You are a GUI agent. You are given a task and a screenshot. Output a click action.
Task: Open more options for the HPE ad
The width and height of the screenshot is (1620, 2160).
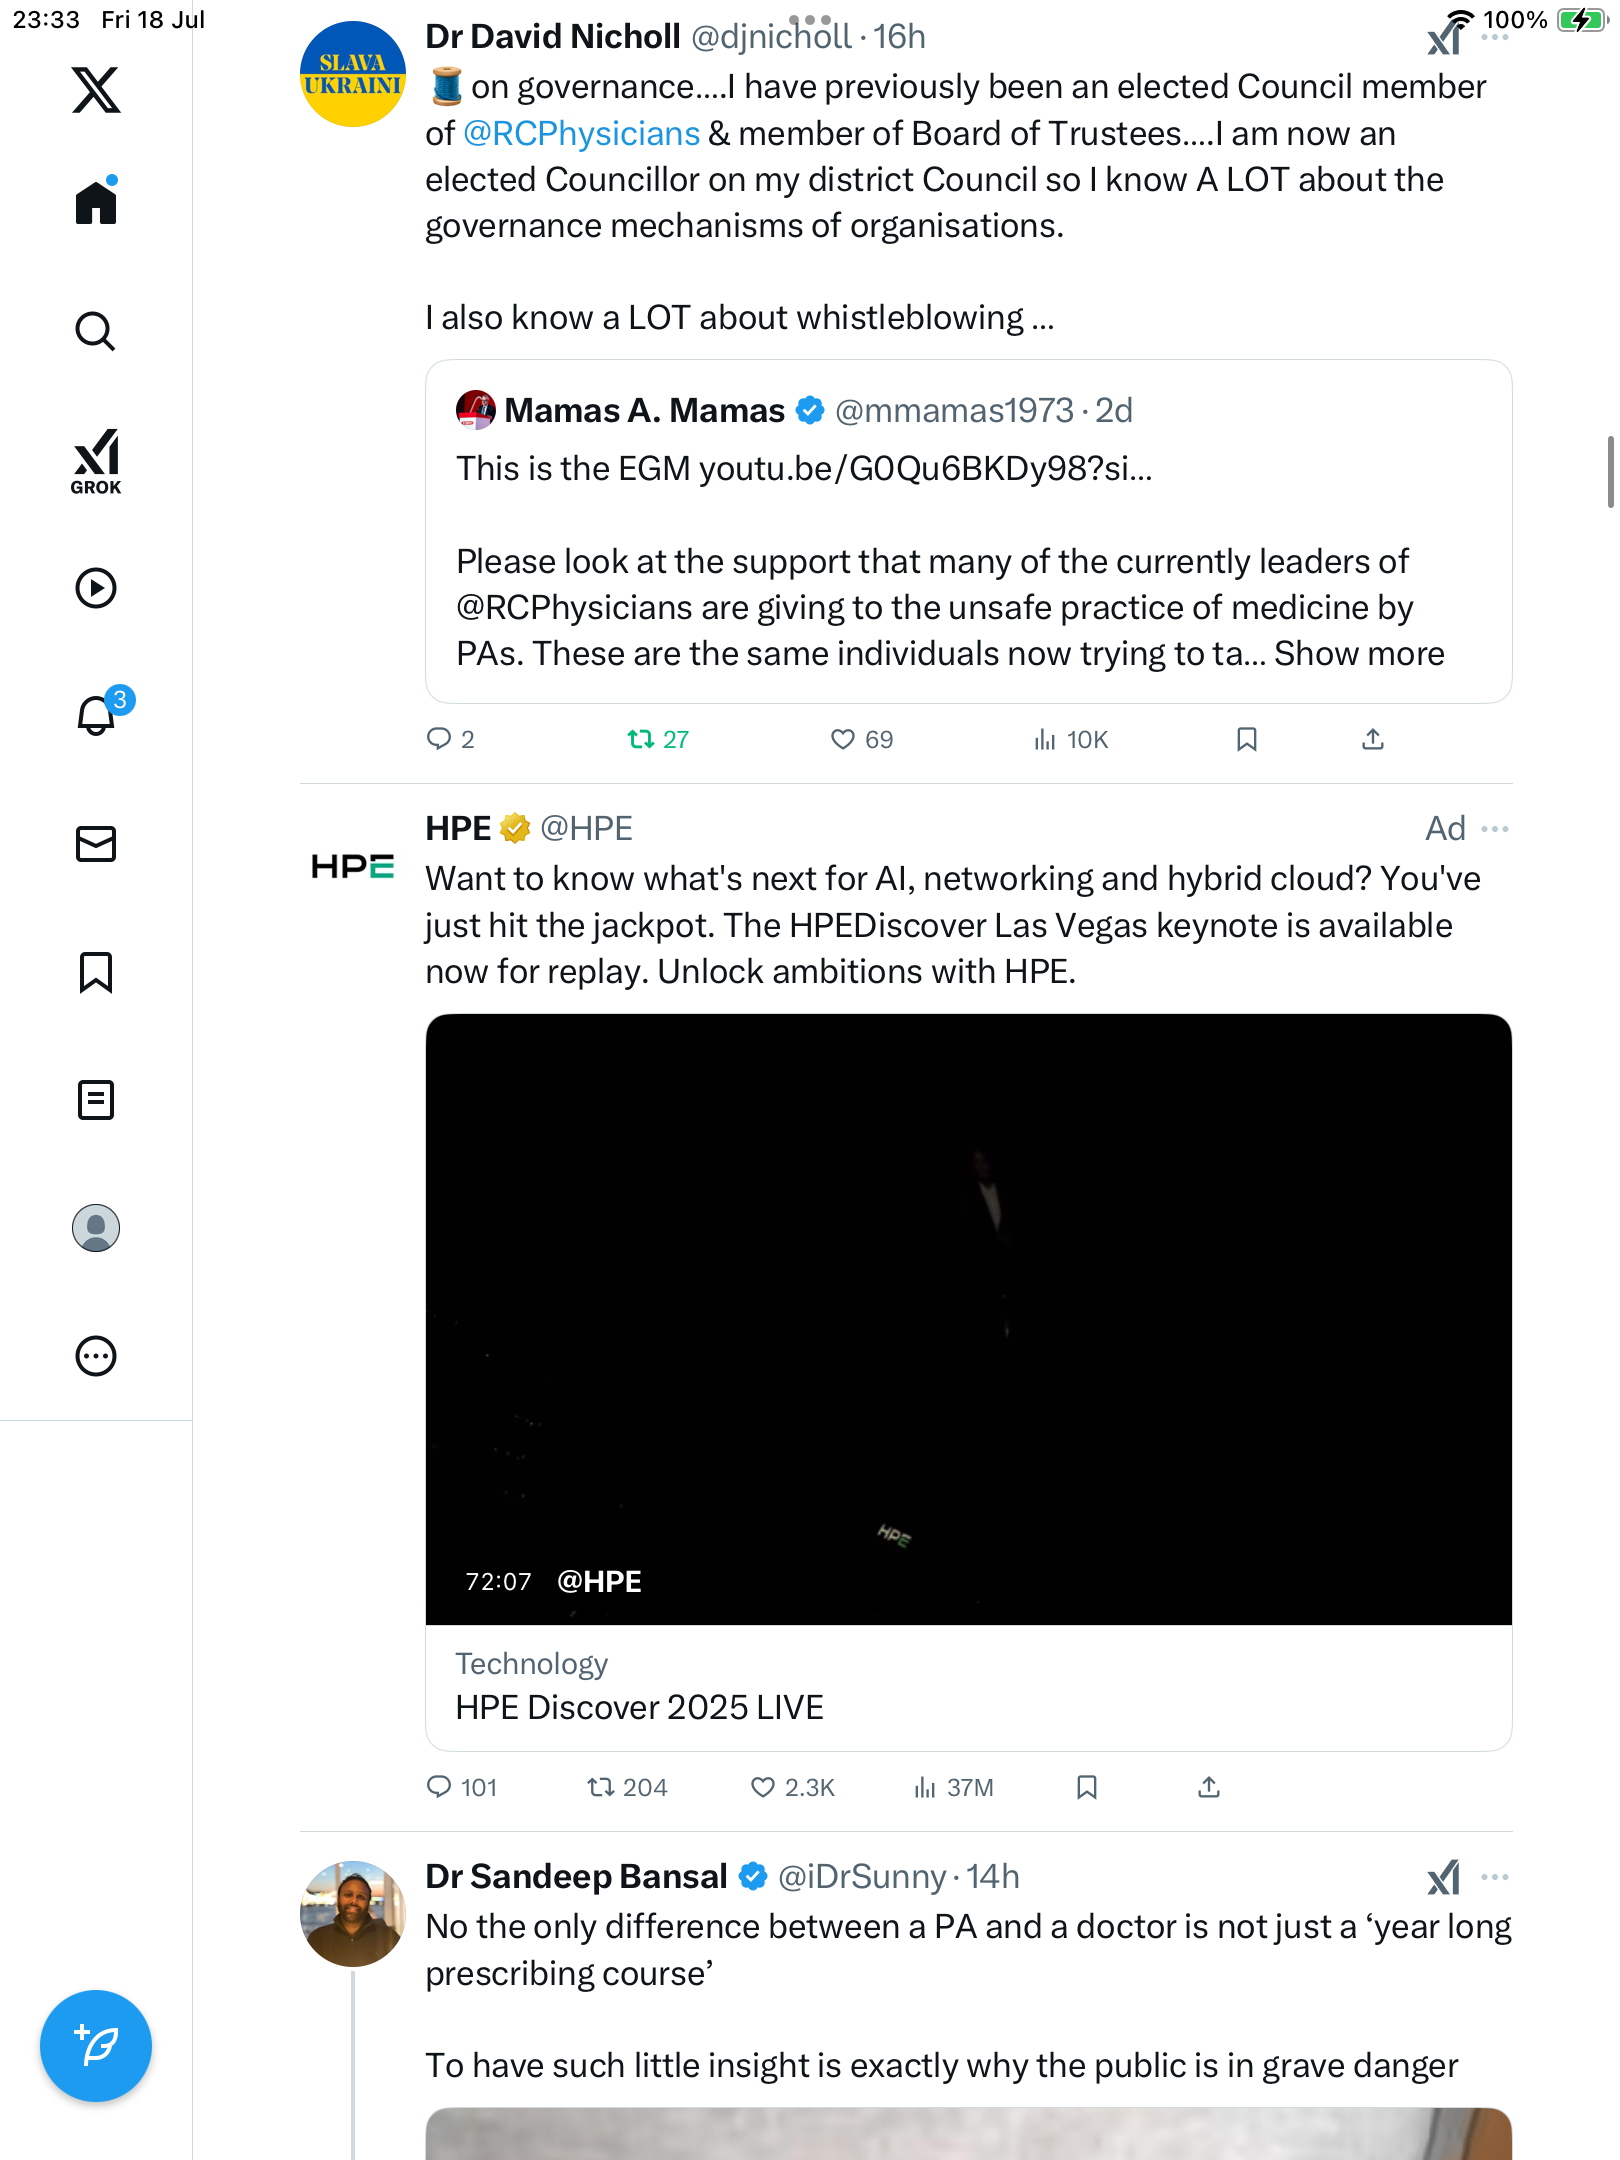pyautogui.click(x=1495, y=829)
